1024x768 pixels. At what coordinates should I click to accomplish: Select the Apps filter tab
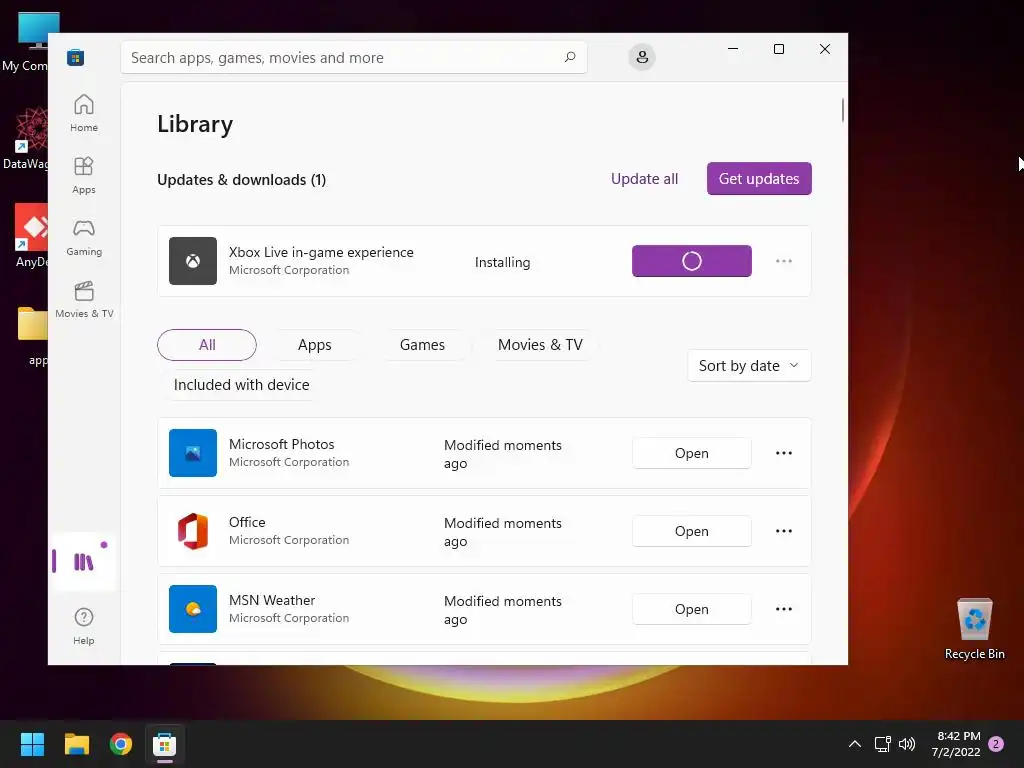[x=315, y=345]
